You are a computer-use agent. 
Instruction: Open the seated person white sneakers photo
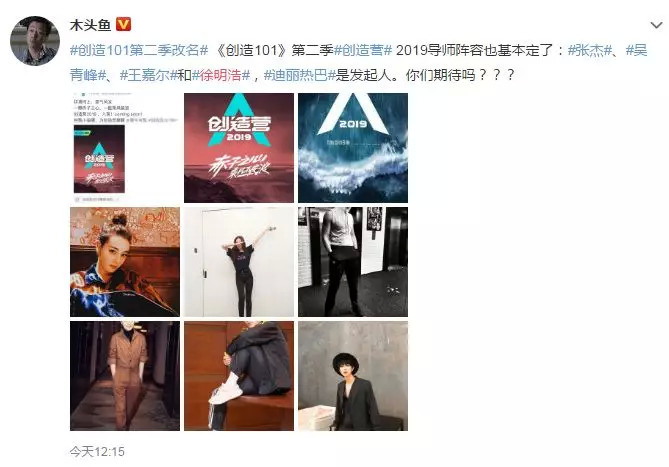coord(239,376)
